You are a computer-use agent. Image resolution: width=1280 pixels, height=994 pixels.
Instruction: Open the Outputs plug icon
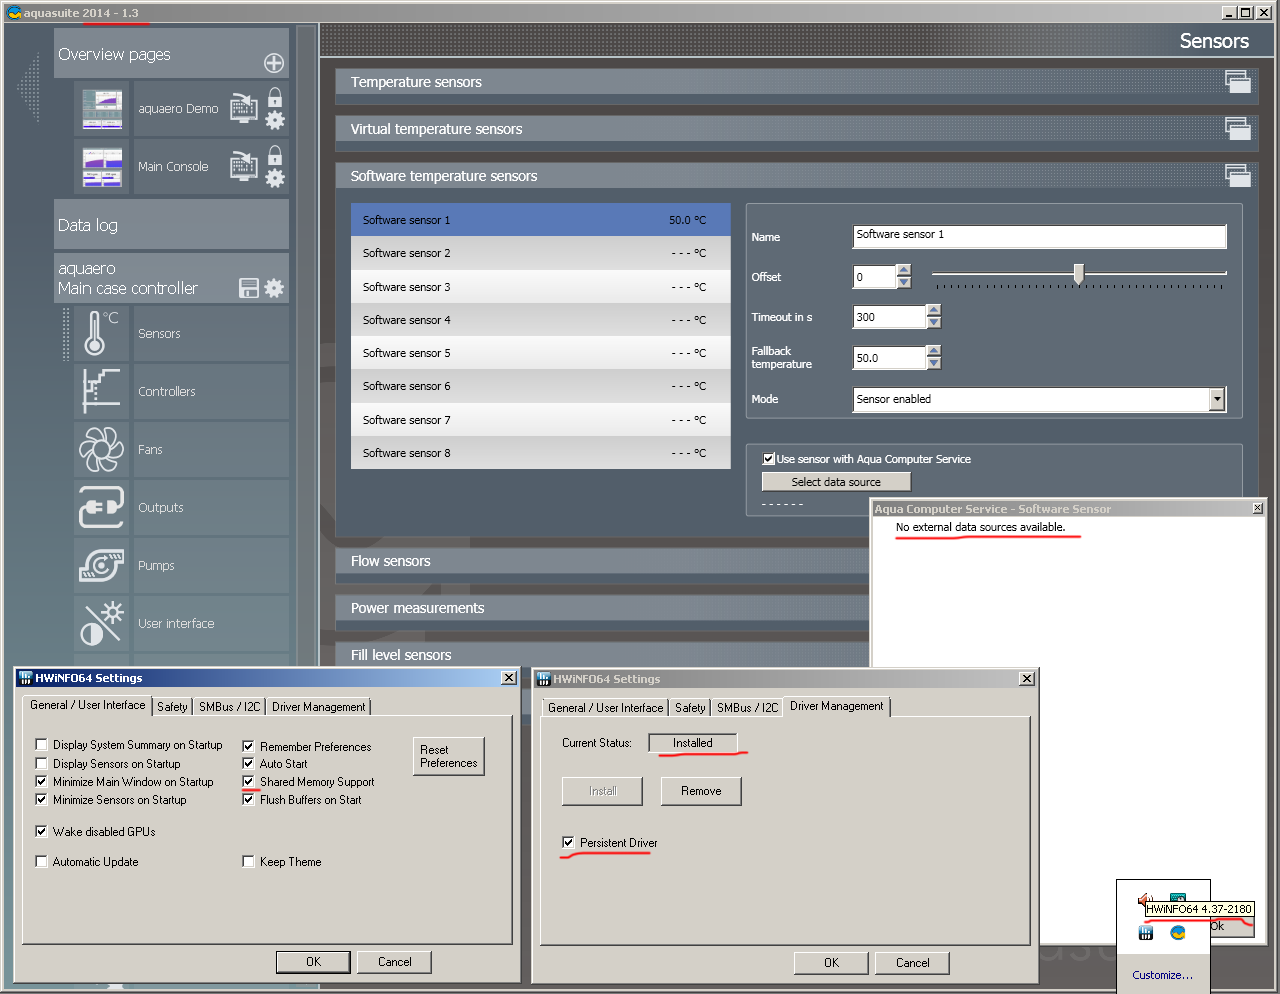tap(101, 508)
